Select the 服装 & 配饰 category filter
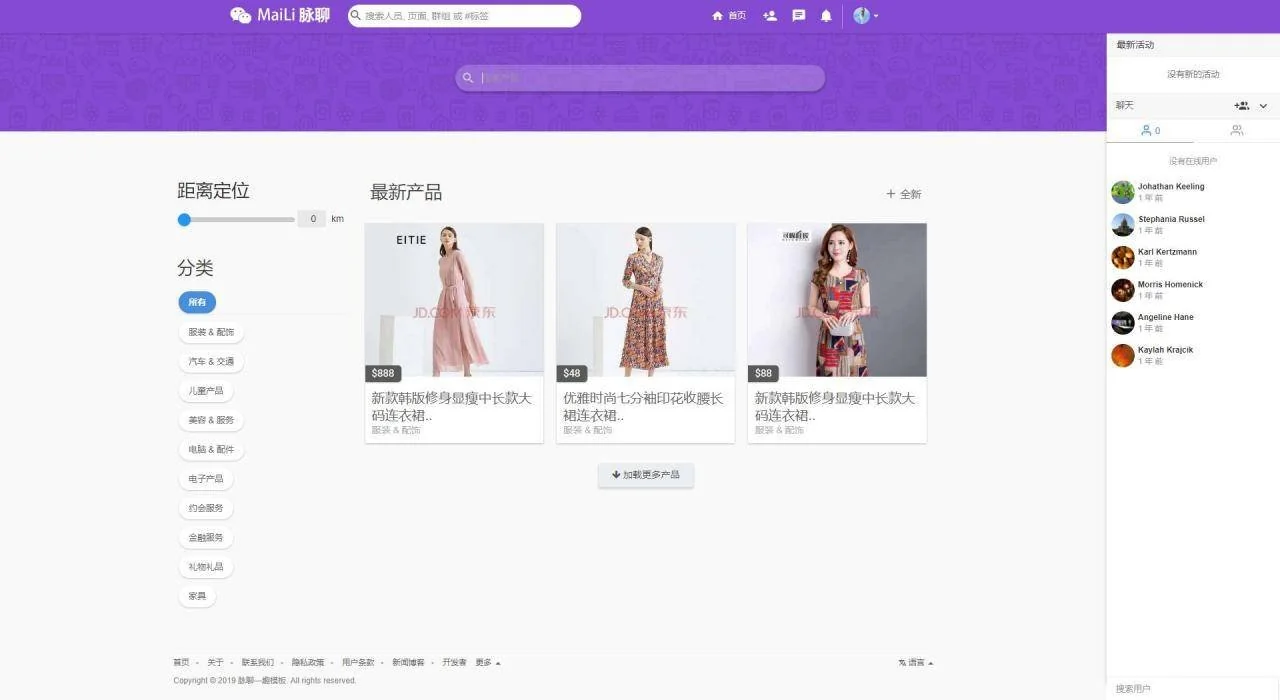1280x700 pixels. pyautogui.click(x=211, y=332)
